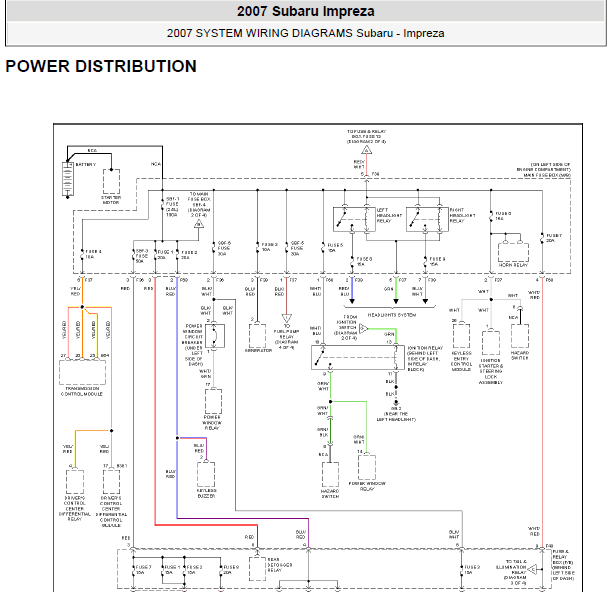608x592 pixels.
Task: Click the POWER DISTRIBUTION heading
Action: pos(101,66)
